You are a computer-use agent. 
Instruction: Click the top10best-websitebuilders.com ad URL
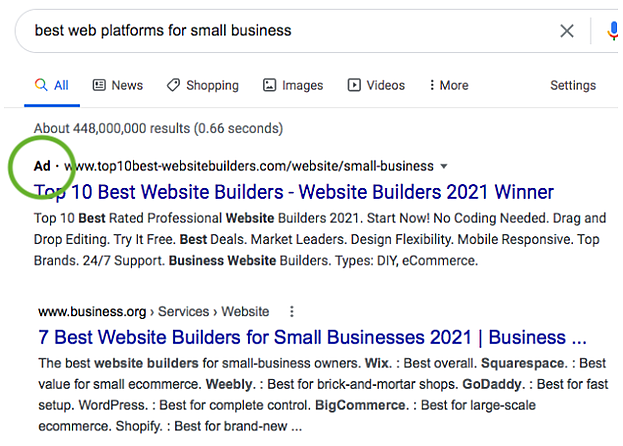[250, 166]
